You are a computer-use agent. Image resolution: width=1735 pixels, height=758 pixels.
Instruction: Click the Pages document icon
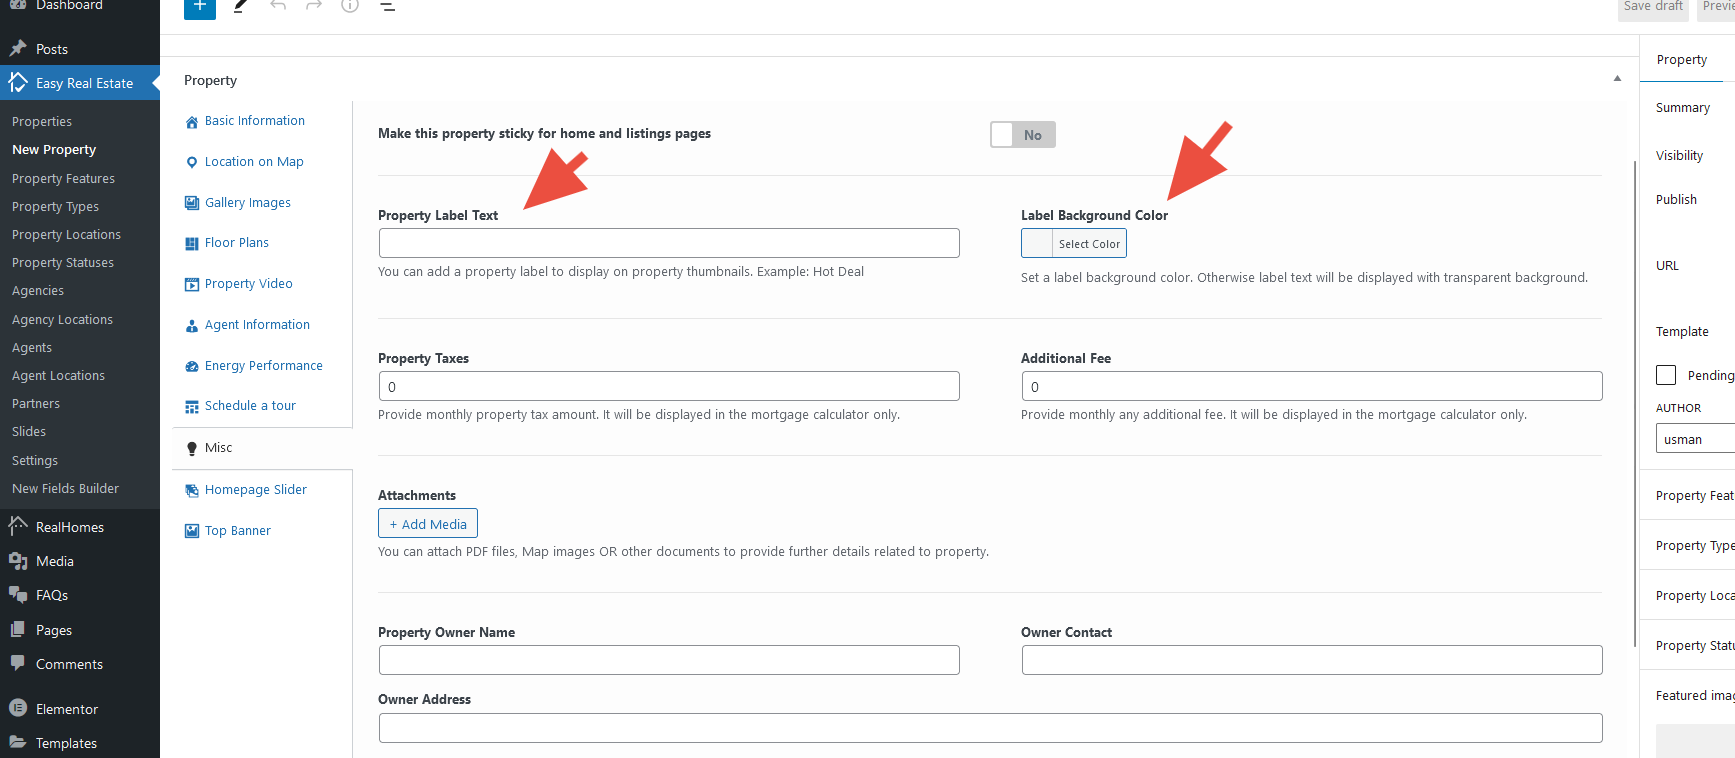coord(18,630)
